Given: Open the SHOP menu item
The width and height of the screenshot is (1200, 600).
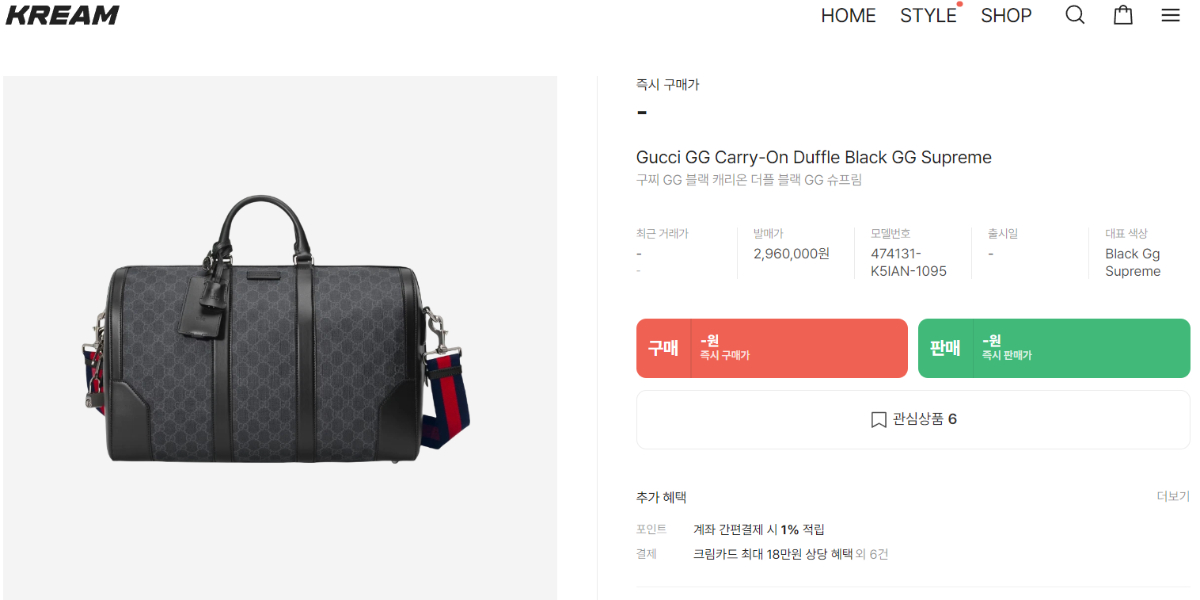Looking at the screenshot, I should pyautogui.click(x=1006, y=15).
